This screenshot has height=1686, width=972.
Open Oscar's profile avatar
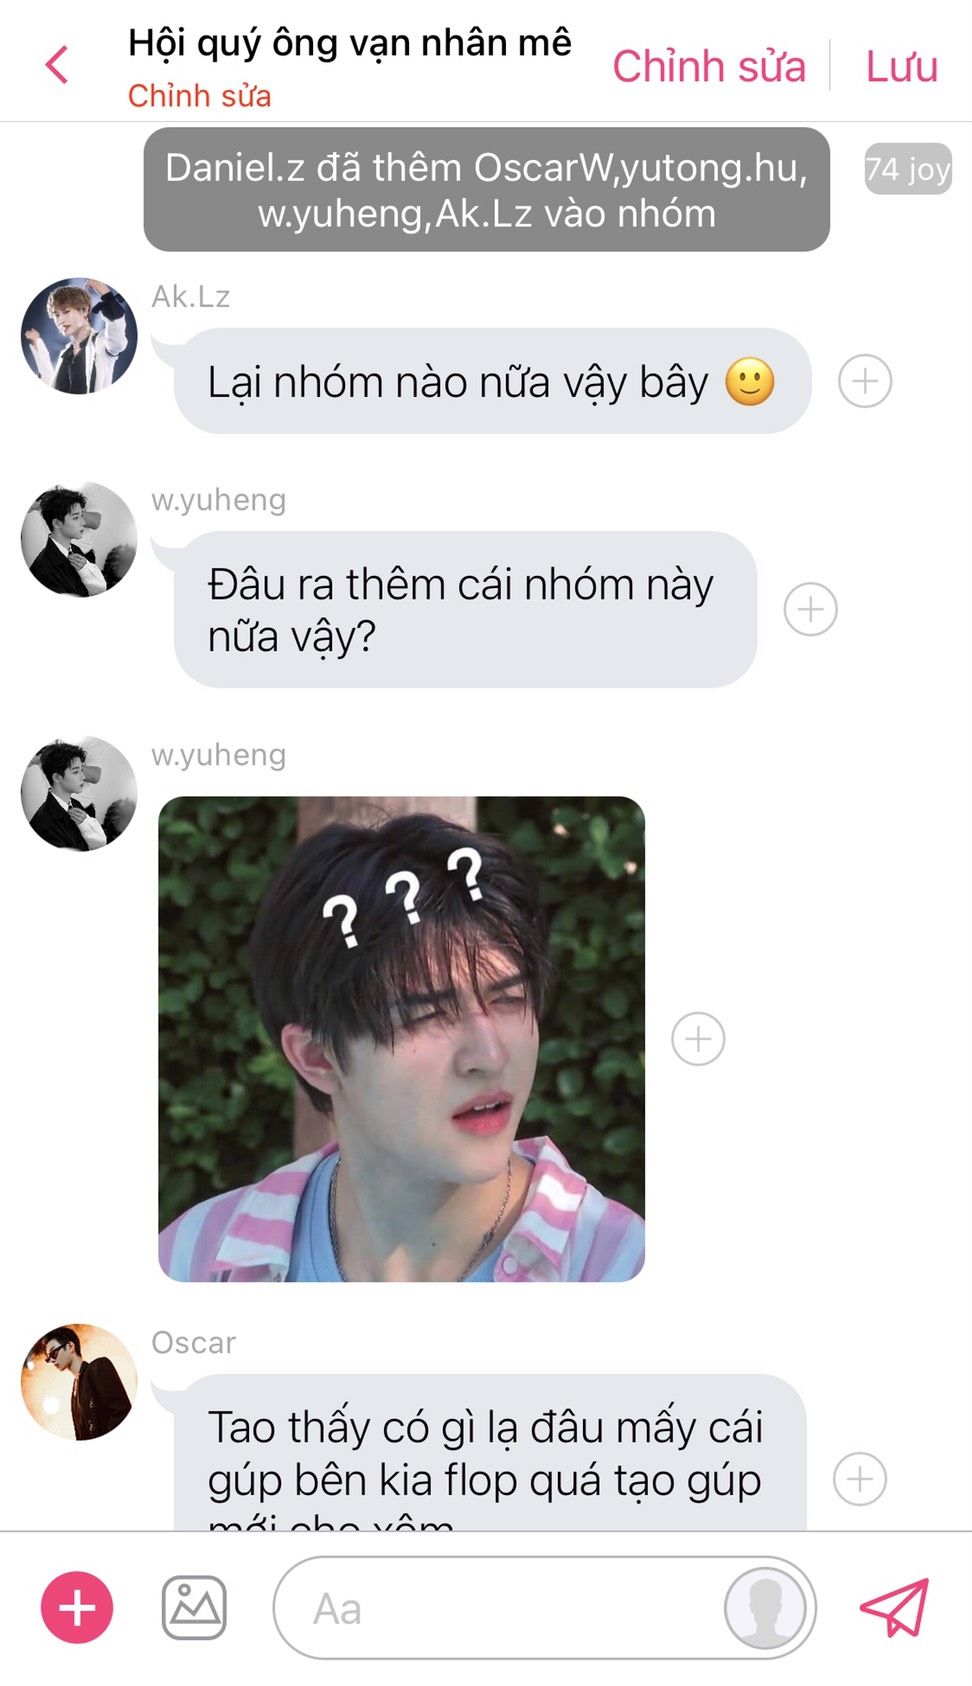pos(79,1382)
